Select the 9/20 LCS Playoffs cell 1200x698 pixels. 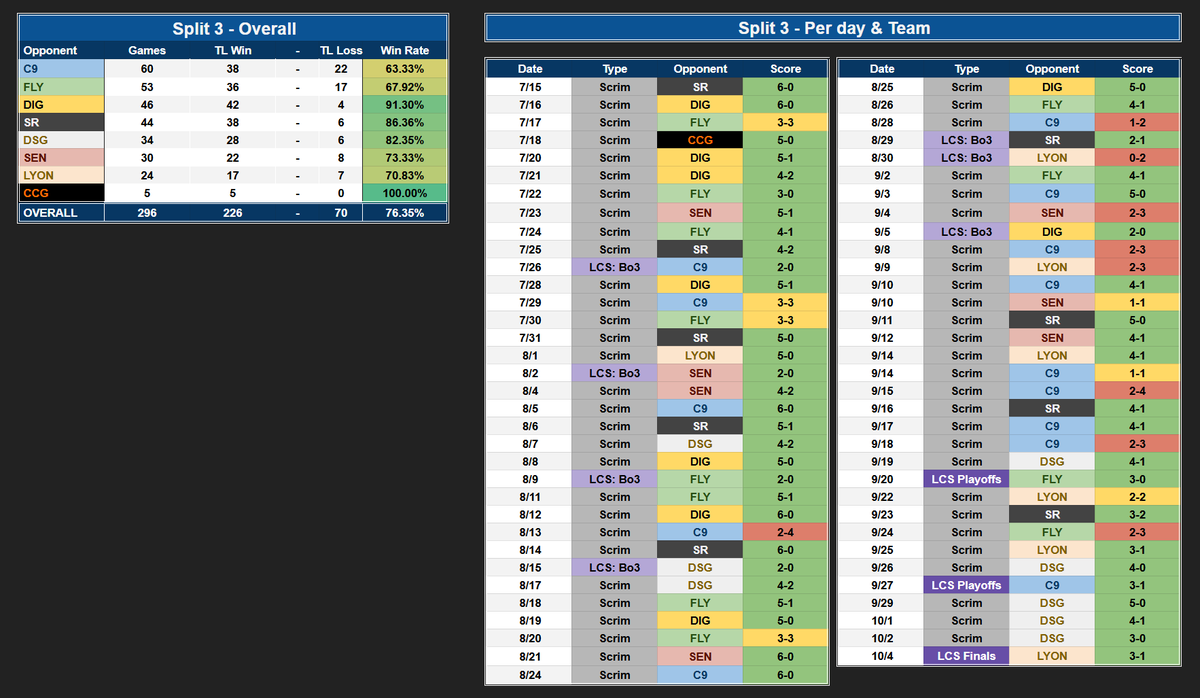click(966, 479)
